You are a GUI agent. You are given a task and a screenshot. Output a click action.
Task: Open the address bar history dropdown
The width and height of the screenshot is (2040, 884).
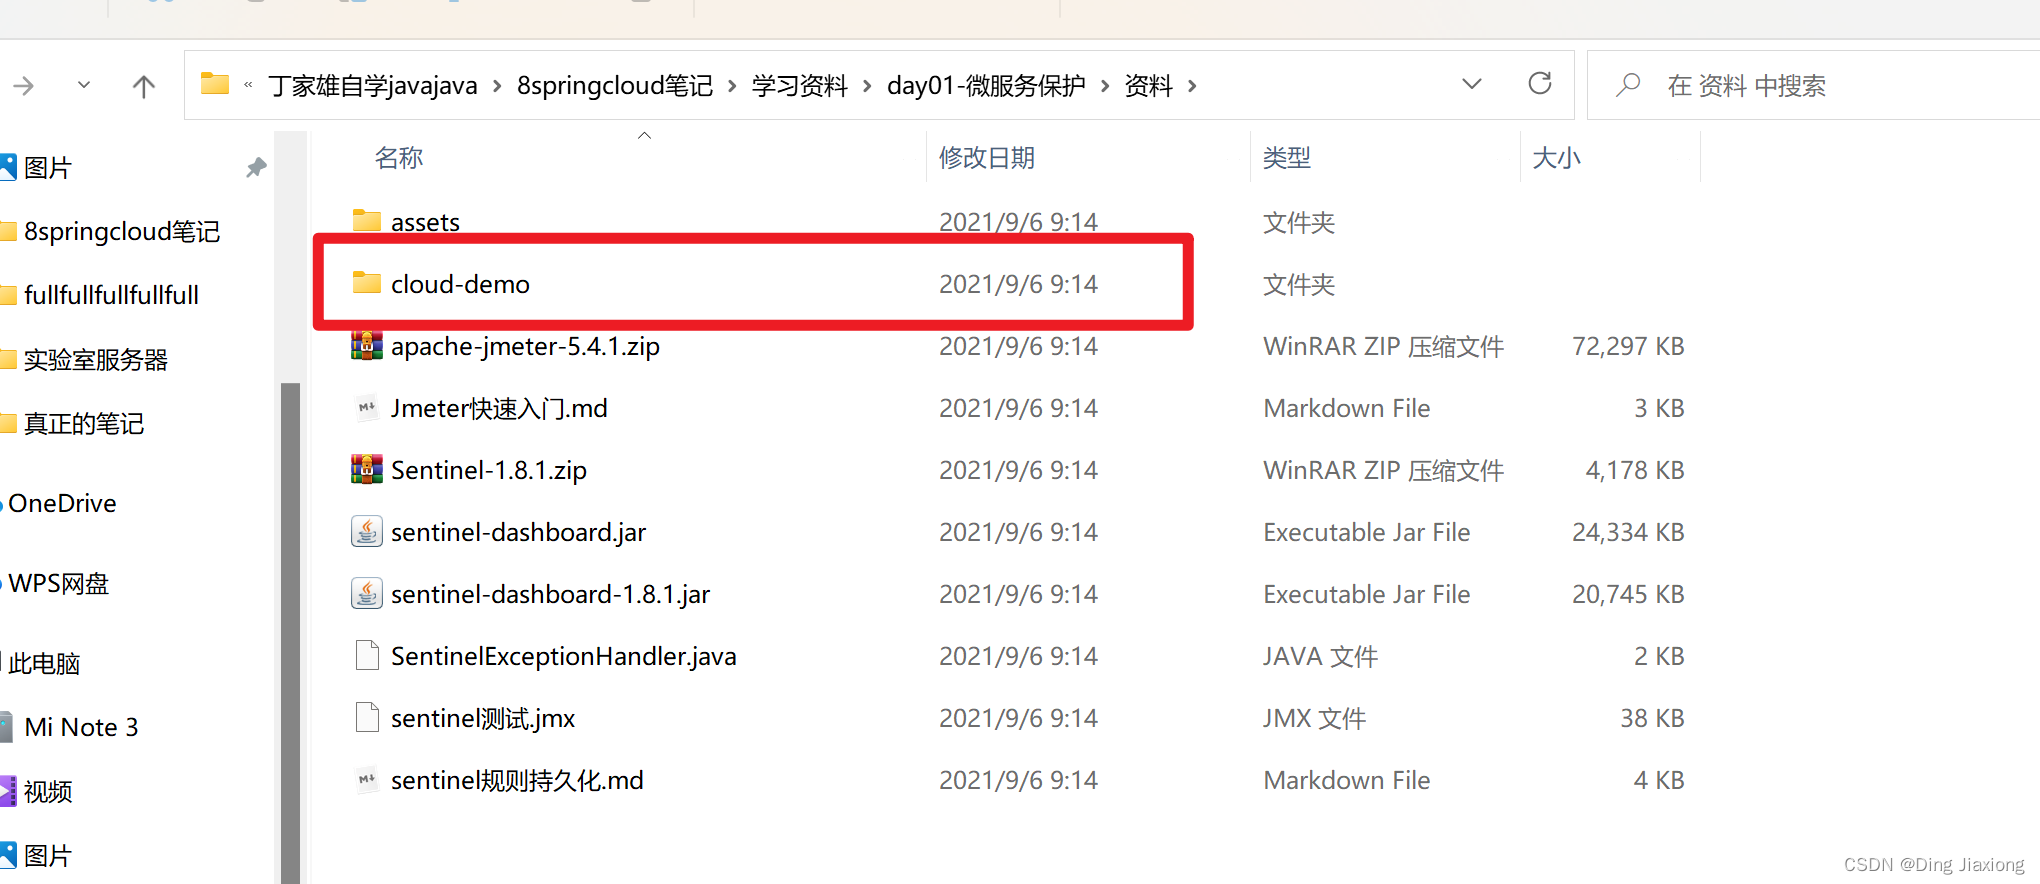coord(1472,84)
